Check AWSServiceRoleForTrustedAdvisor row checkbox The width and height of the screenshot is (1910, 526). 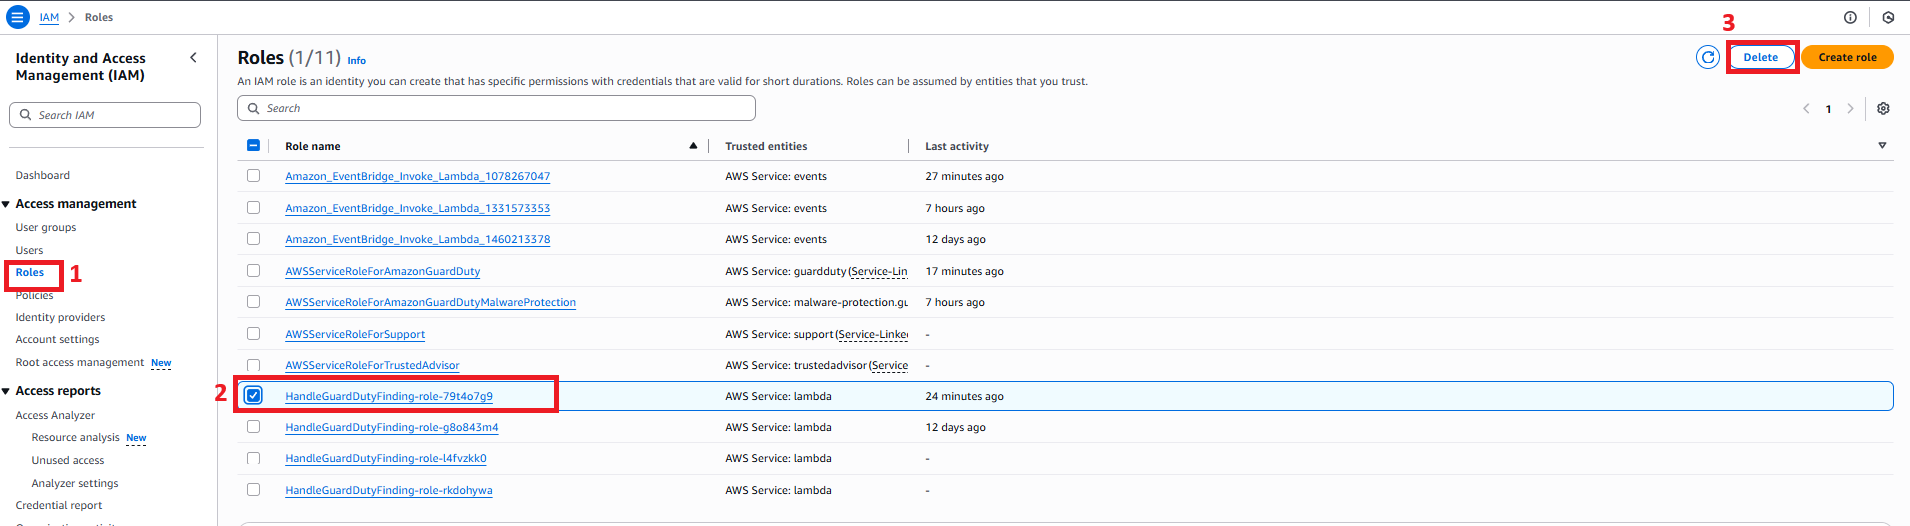pyautogui.click(x=253, y=364)
